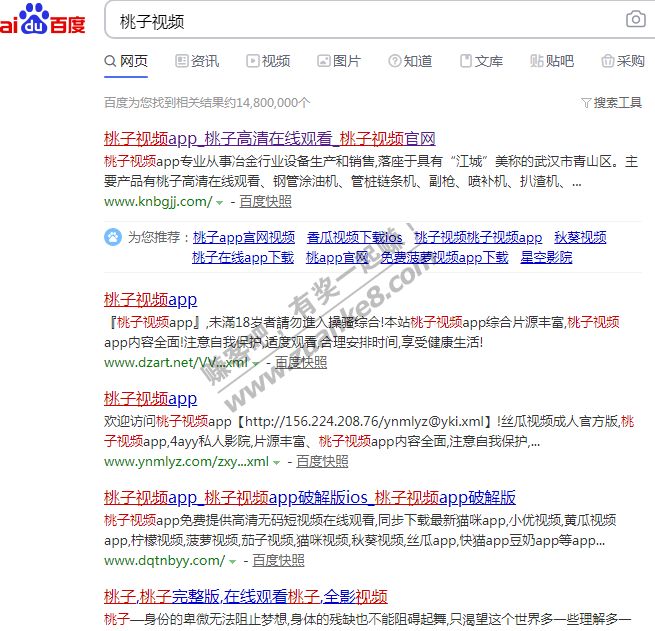Switch to the 视频 tab
Image resolution: width=655 pixels, height=631 pixels.
[x=268, y=61]
